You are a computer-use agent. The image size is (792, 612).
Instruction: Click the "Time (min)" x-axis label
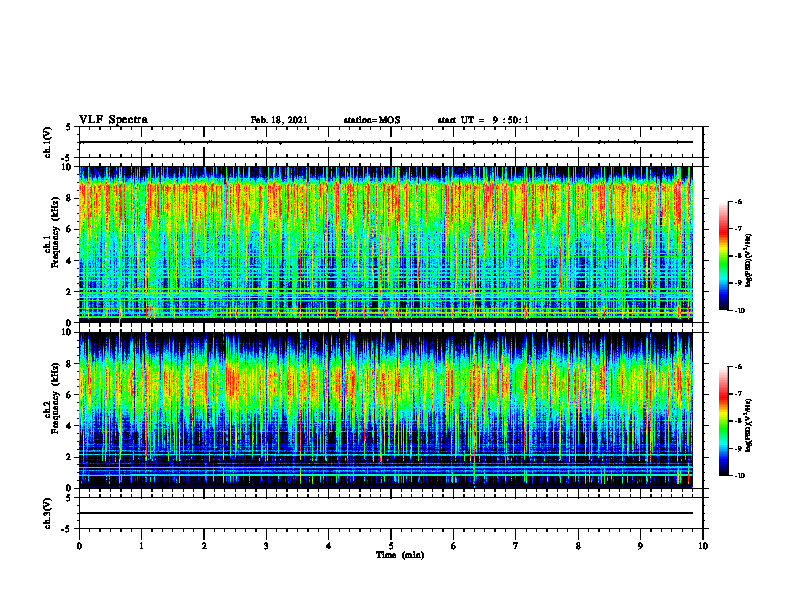[x=400, y=555]
